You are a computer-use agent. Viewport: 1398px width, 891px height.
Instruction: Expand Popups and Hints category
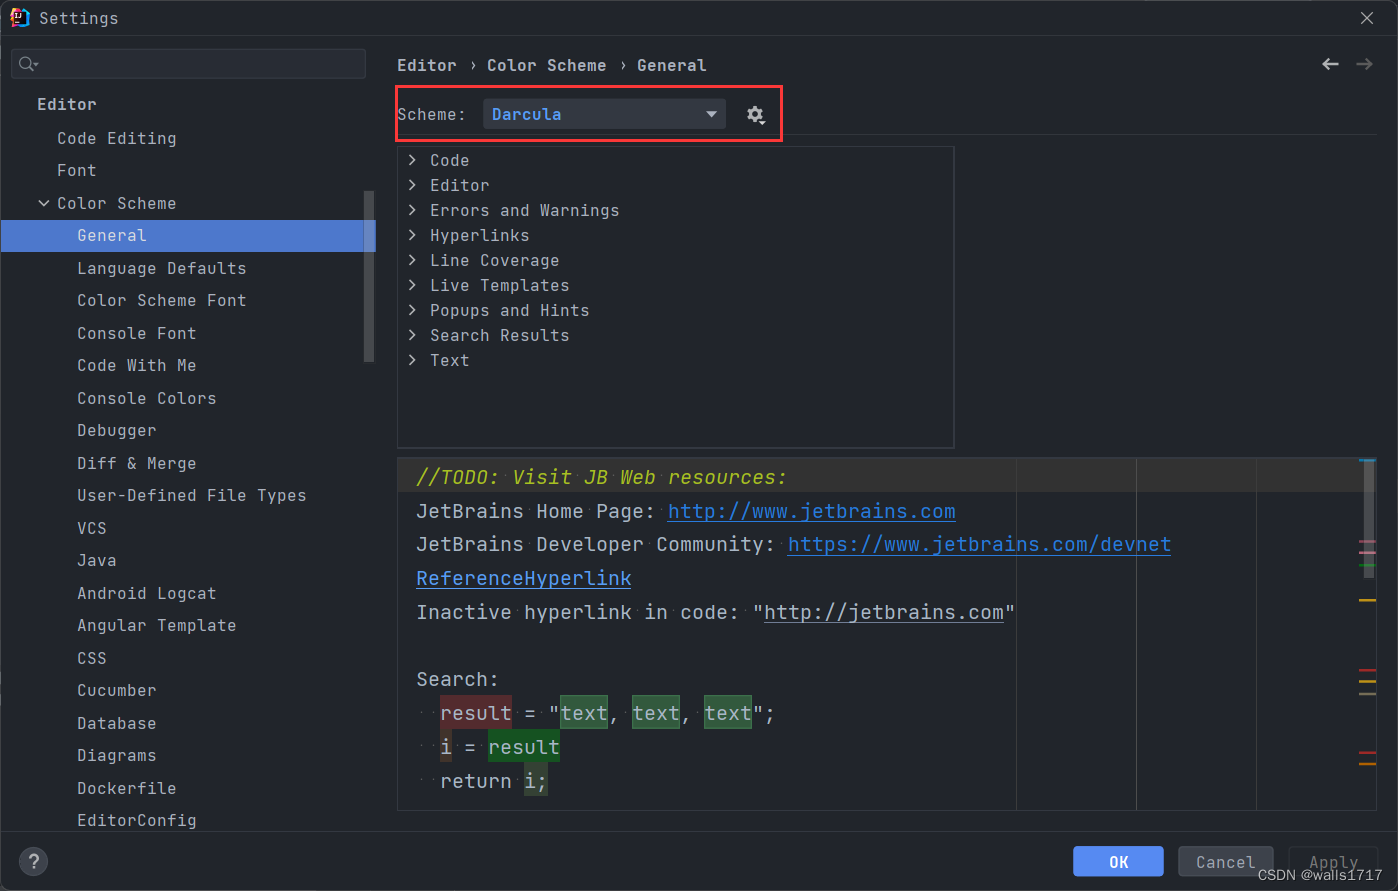pyautogui.click(x=412, y=310)
